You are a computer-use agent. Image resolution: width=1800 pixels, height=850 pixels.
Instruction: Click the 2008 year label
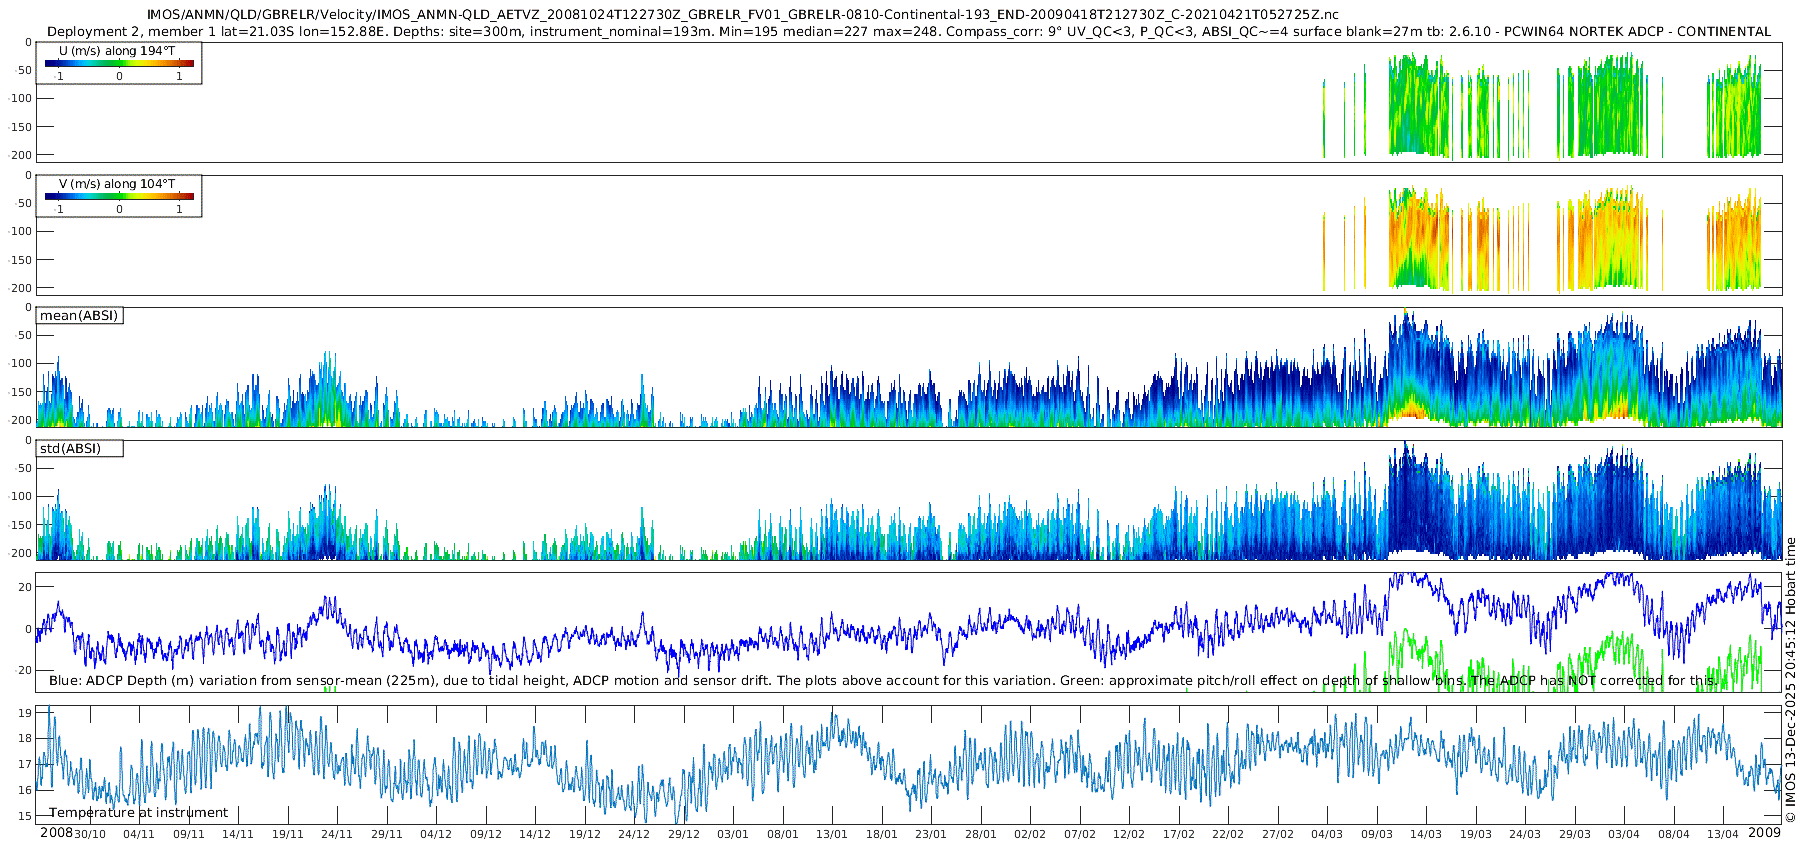tap(56, 833)
